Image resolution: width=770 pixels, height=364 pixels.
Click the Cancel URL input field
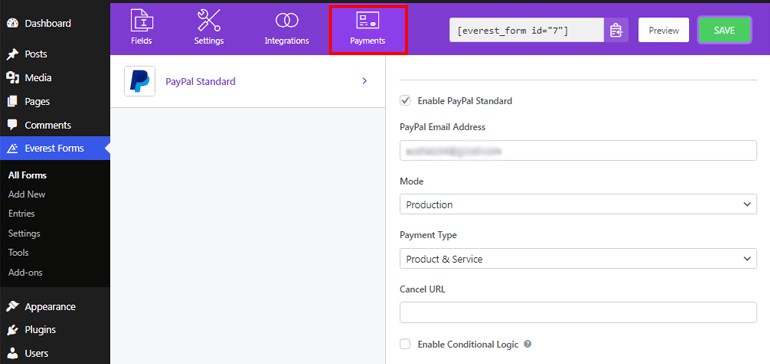tap(578, 312)
